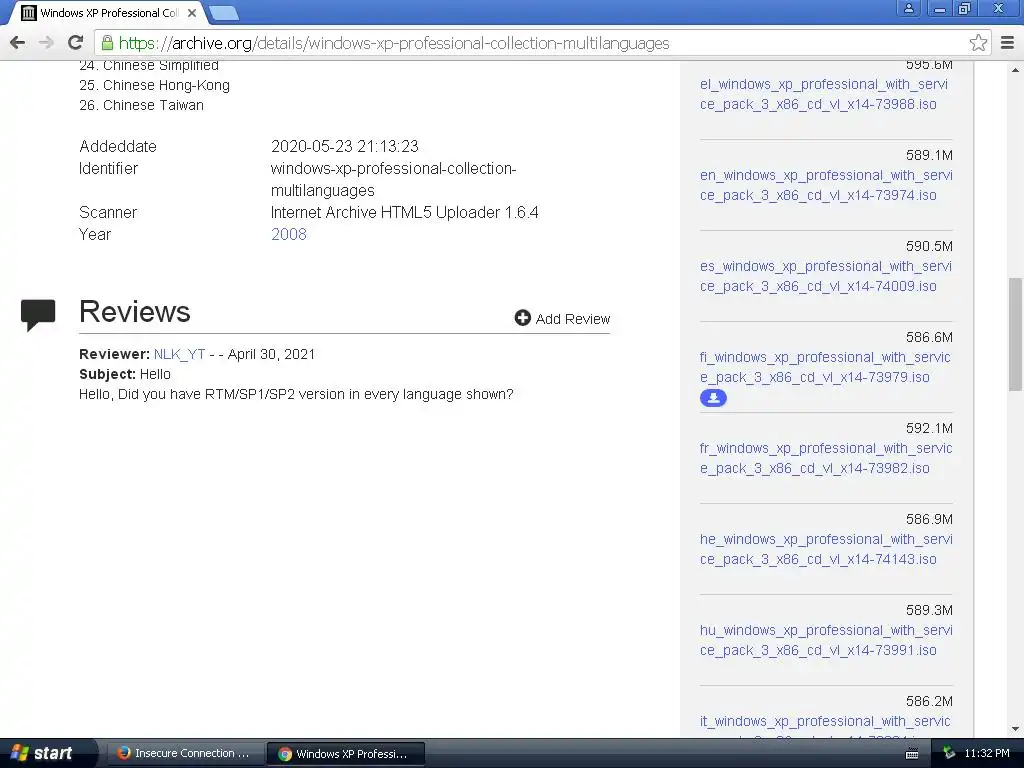Switch to Firefox Insecure Connection taskbar item
Screen dimensions: 1024x768
(184, 754)
